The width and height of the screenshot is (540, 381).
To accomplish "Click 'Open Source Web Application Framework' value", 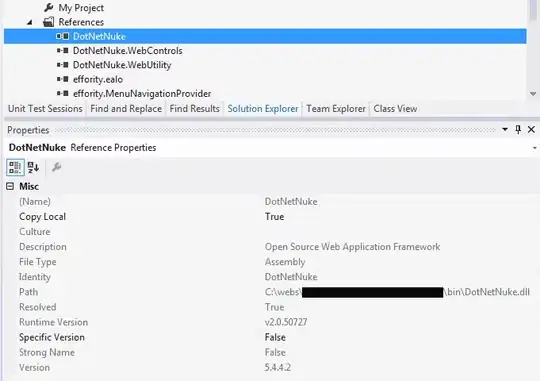I will click(352, 247).
